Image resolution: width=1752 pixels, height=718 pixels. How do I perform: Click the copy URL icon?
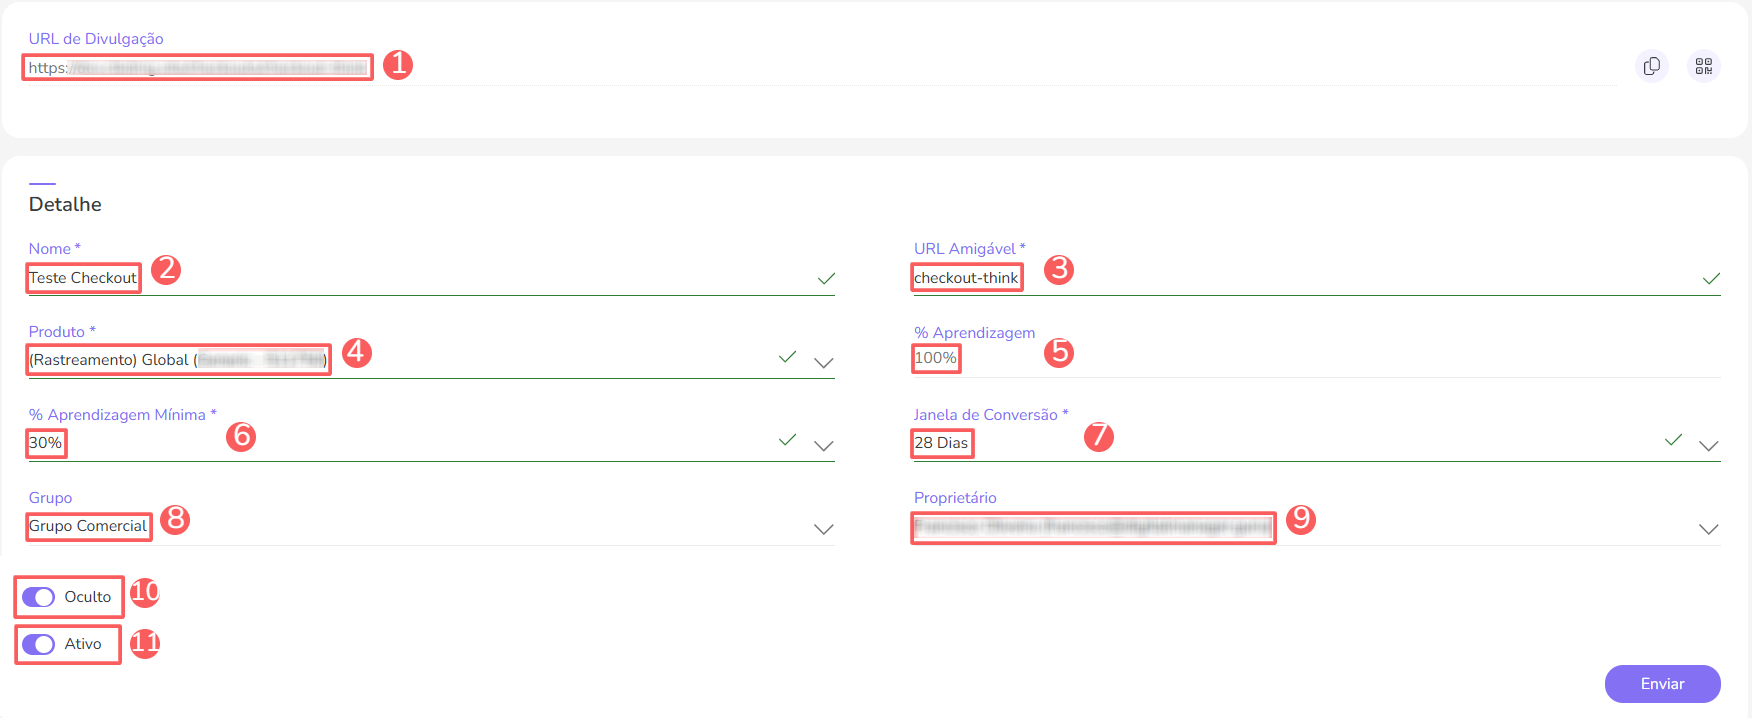tap(1652, 65)
